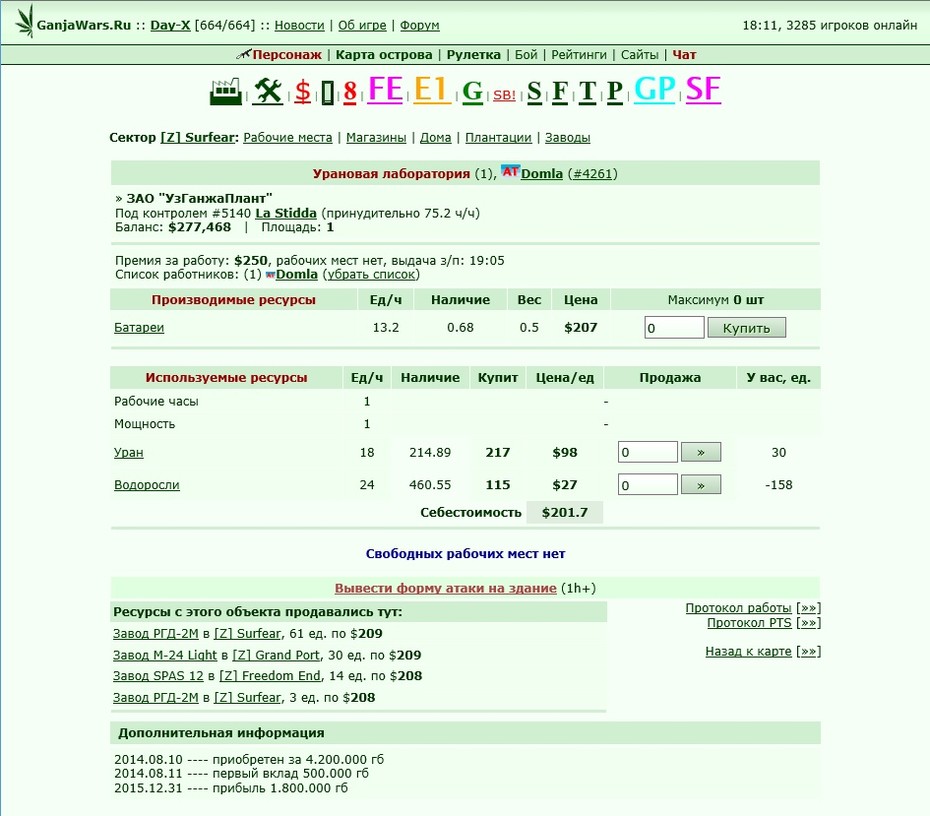Open the Форум link
Image resolution: width=930 pixels, height=816 pixels.
tap(419, 26)
